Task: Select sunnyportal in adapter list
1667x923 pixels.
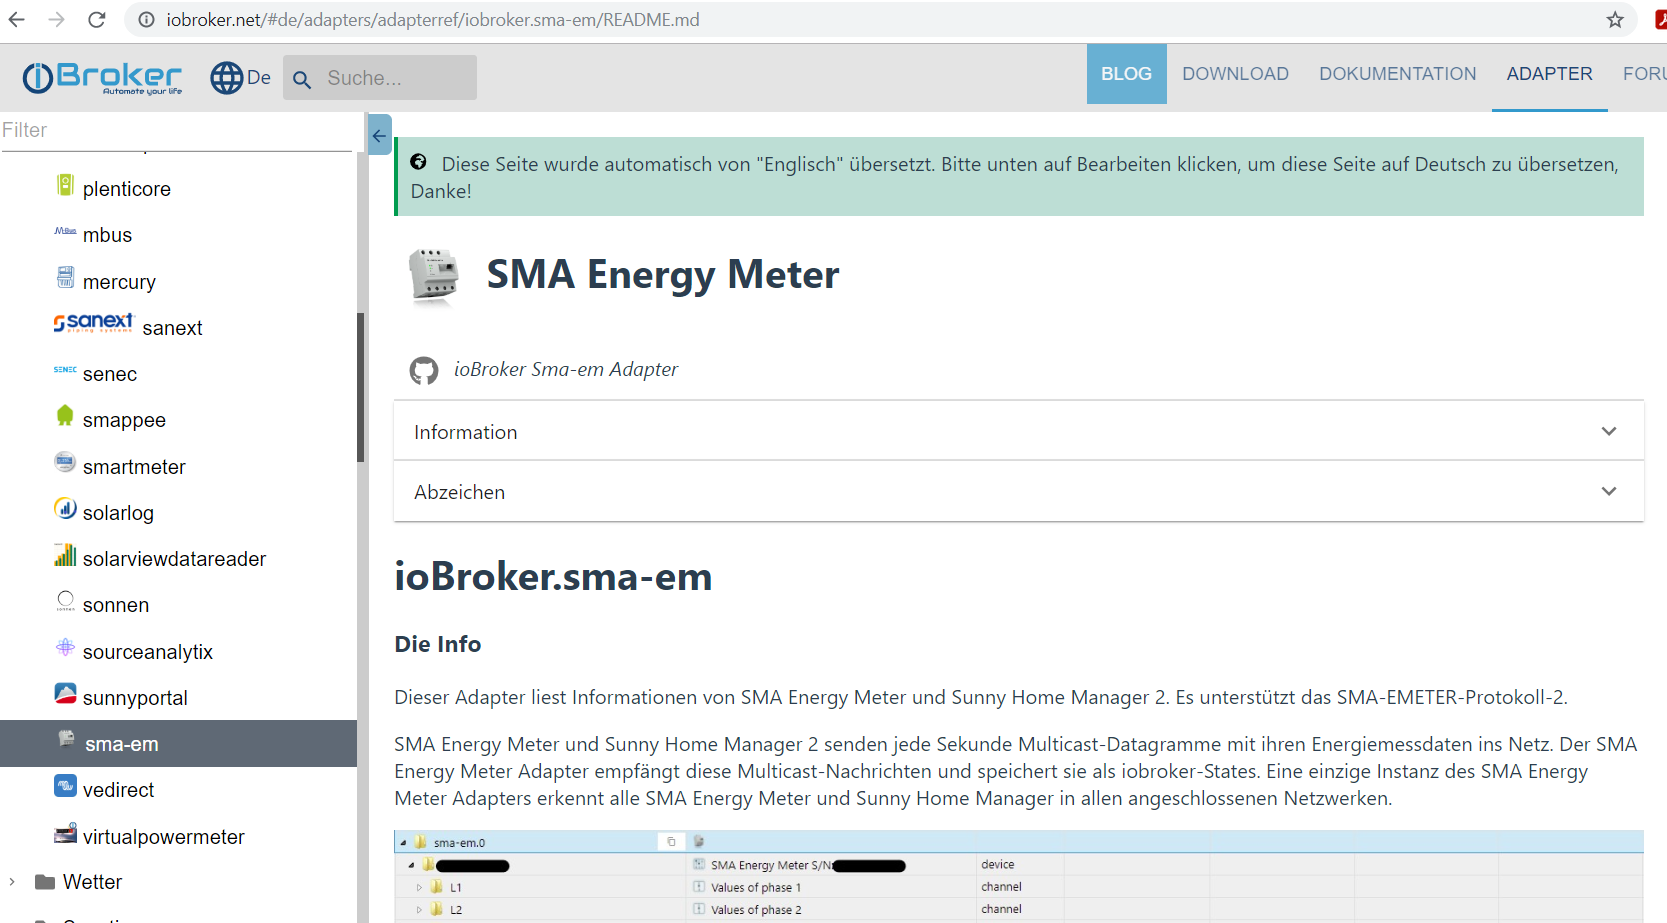Action: point(135,698)
